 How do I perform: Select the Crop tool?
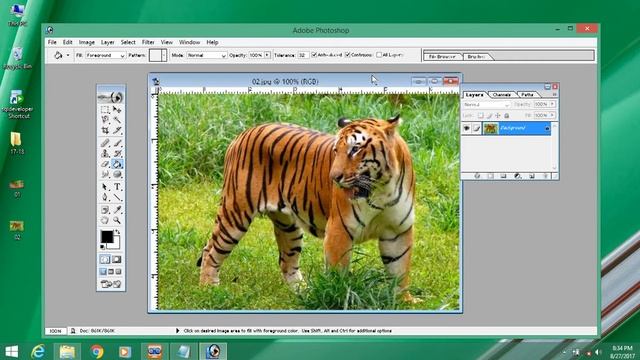point(105,130)
